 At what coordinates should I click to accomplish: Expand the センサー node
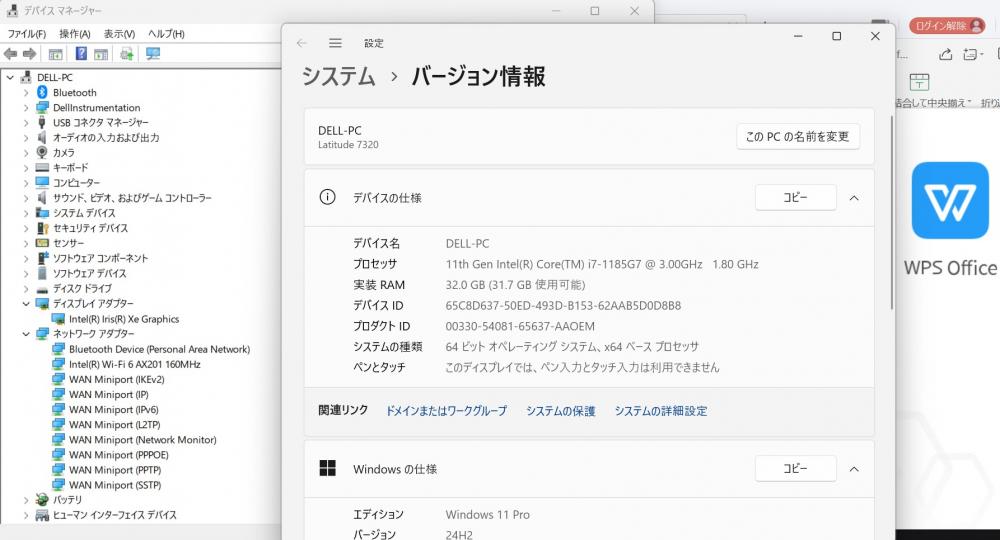tap(26, 243)
